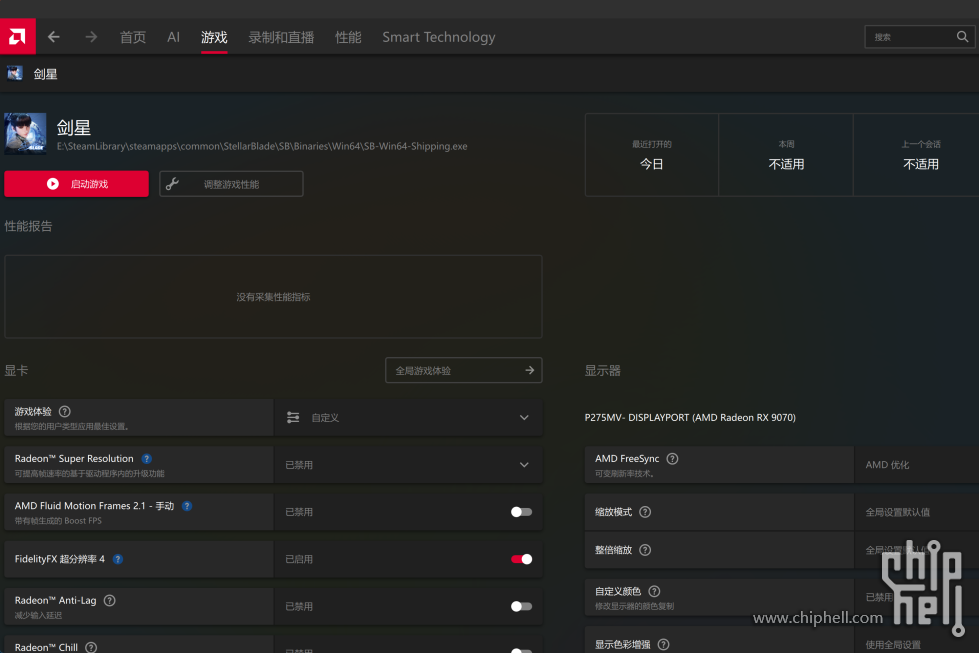This screenshot has width=979, height=653.
Task: Go forward with the right arrow
Action: tap(91, 37)
